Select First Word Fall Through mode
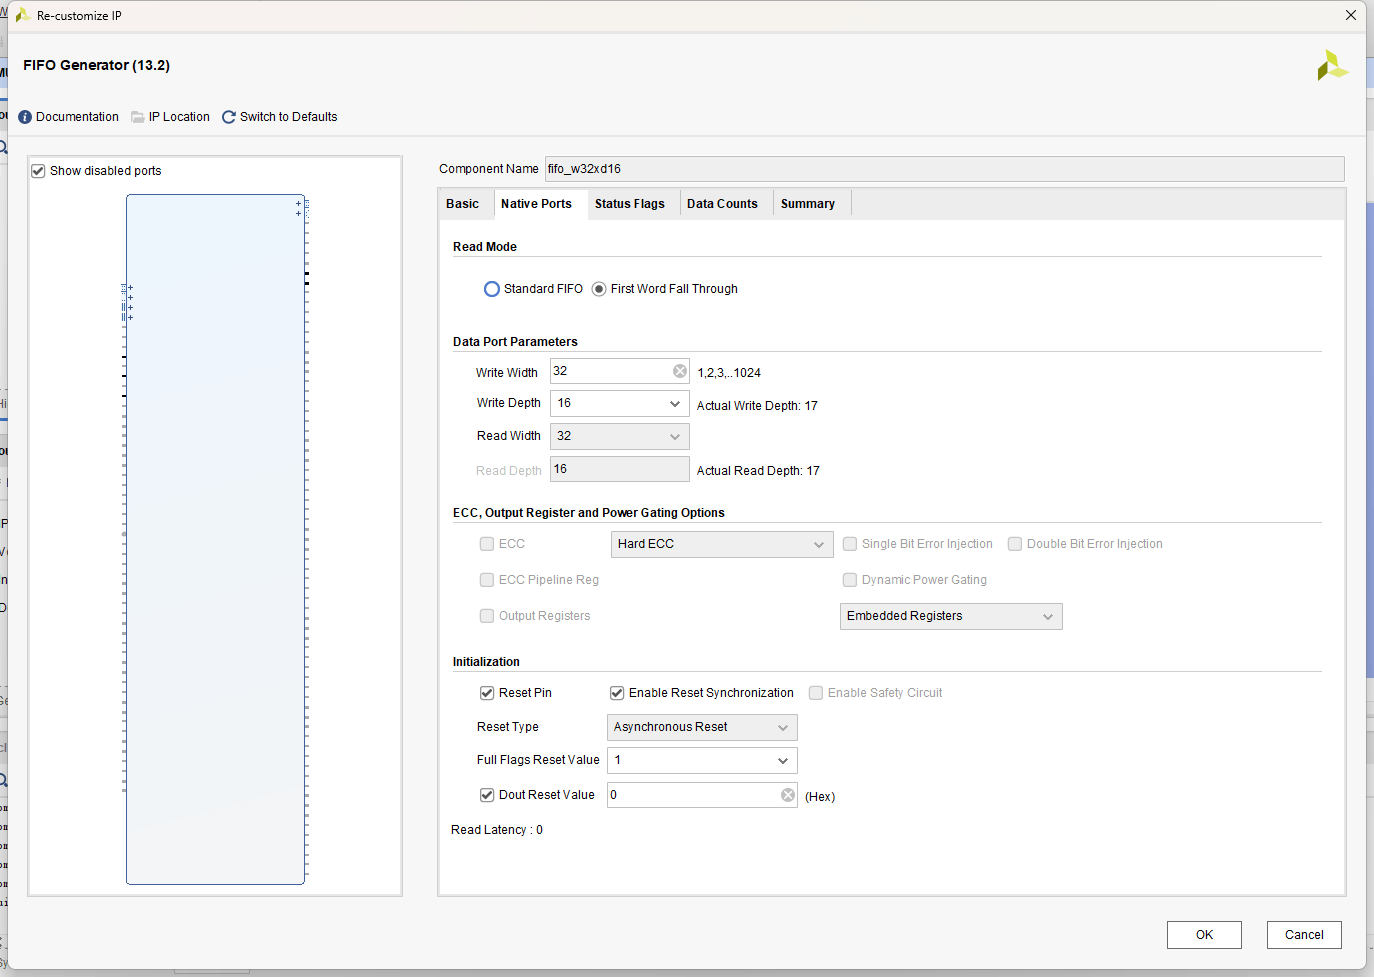Viewport: 1374px width, 977px height. click(599, 289)
